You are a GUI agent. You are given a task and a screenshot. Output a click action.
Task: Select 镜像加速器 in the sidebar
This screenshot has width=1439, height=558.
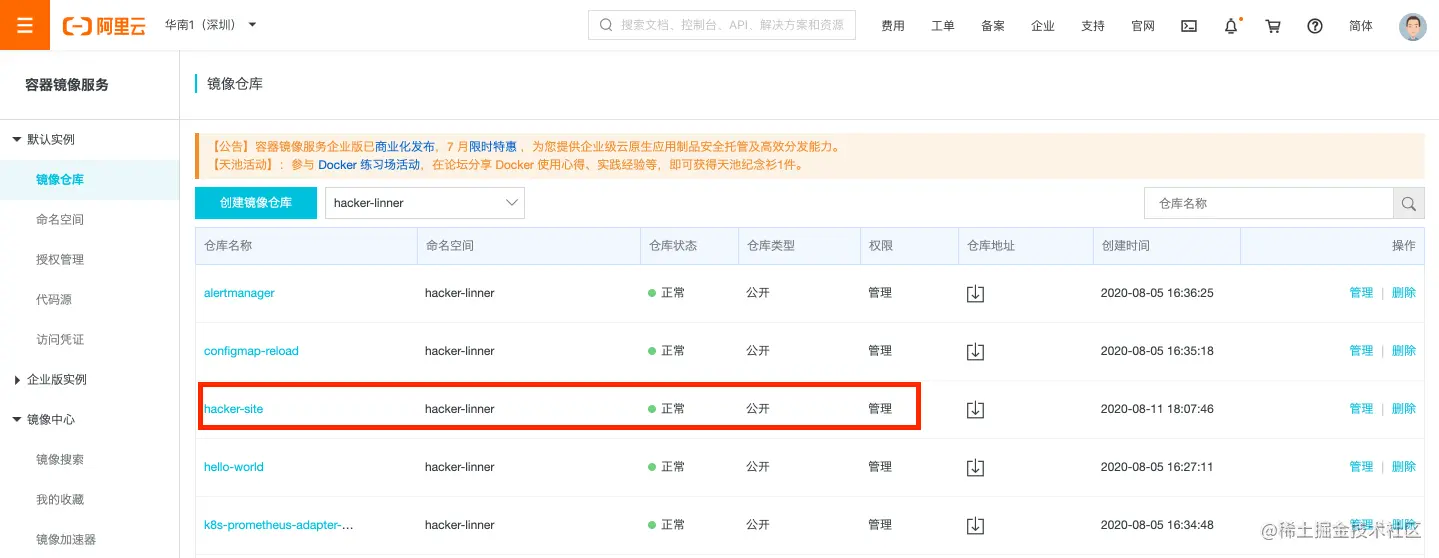pos(66,539)
